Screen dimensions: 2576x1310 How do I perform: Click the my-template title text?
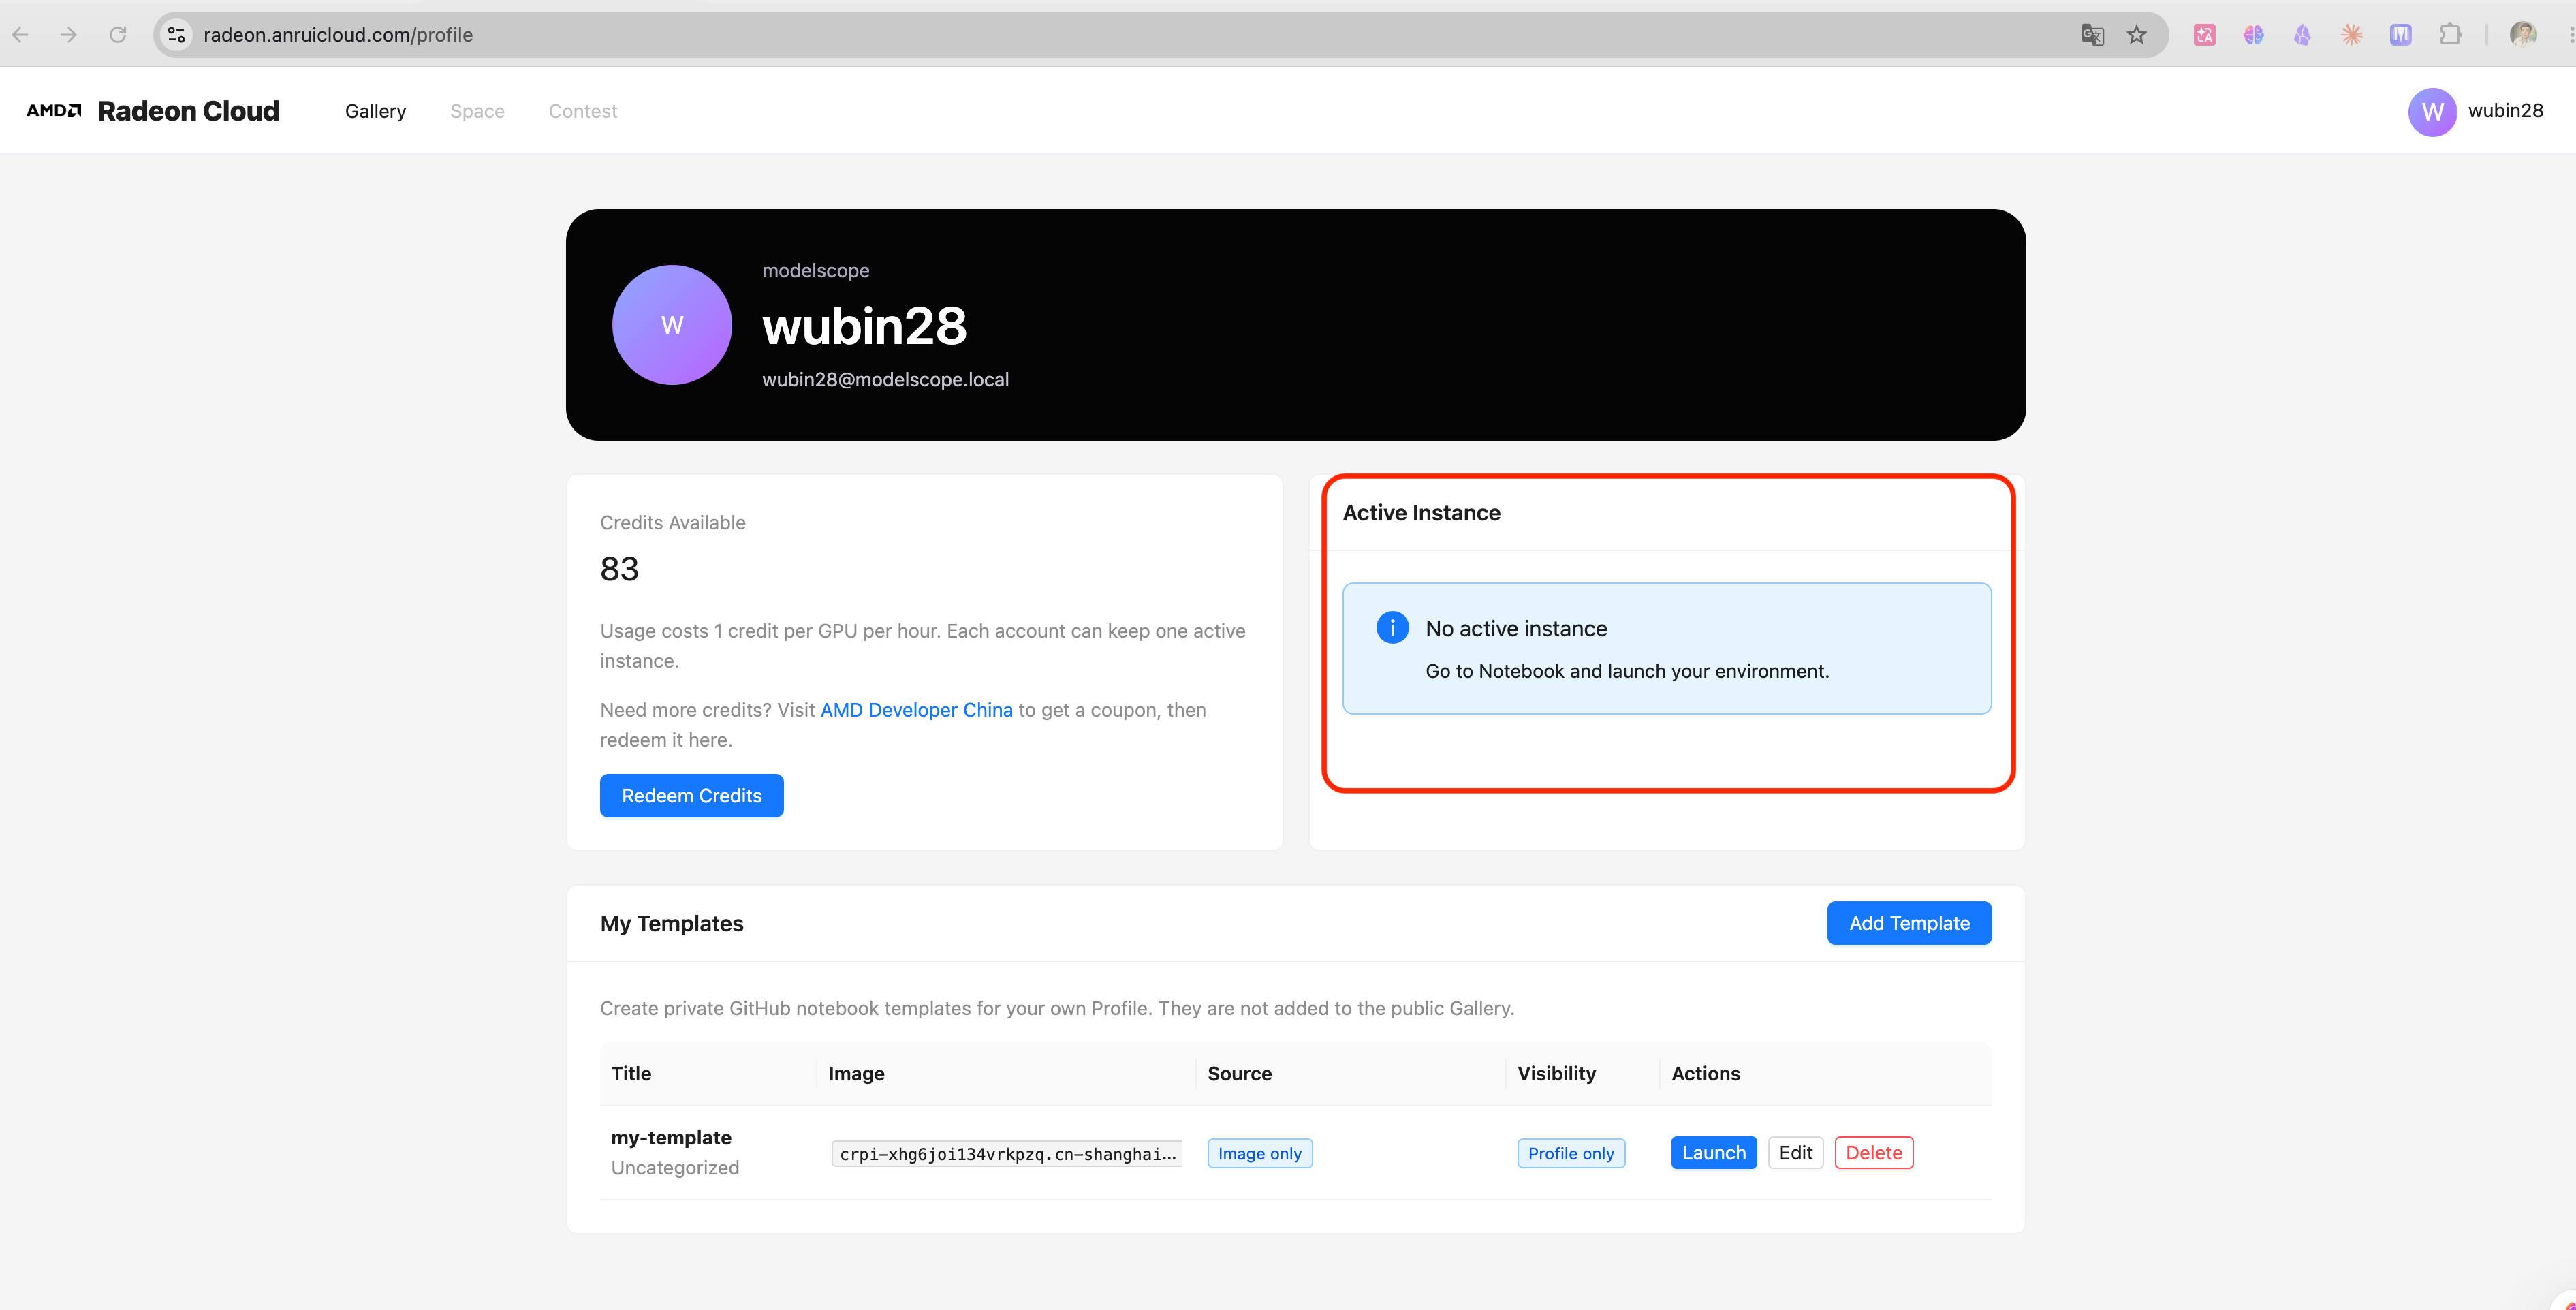(671, 1138)
